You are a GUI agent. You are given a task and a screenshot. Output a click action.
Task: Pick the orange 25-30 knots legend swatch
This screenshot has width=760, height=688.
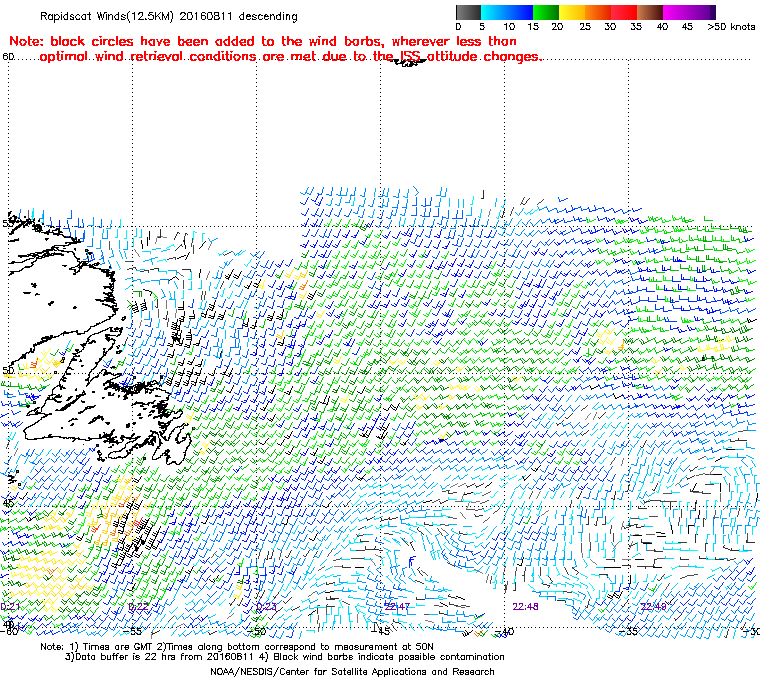click(x=598, y=12)
